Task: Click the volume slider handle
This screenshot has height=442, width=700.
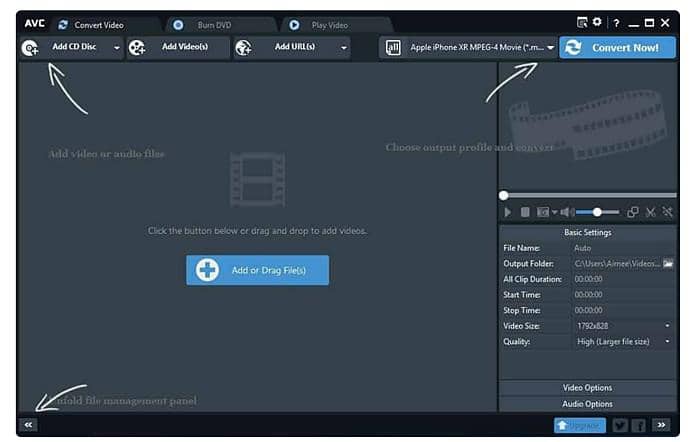Action: pyautogui.click(x=598, y=212)
